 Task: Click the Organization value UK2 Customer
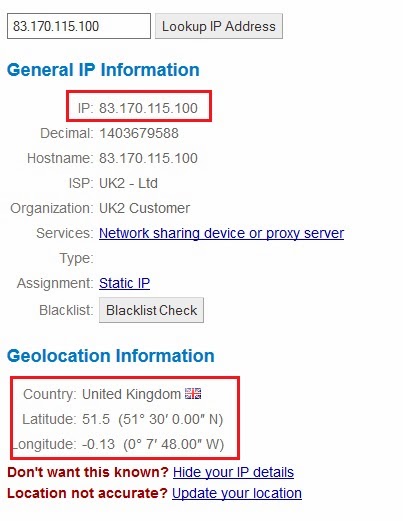145,208
